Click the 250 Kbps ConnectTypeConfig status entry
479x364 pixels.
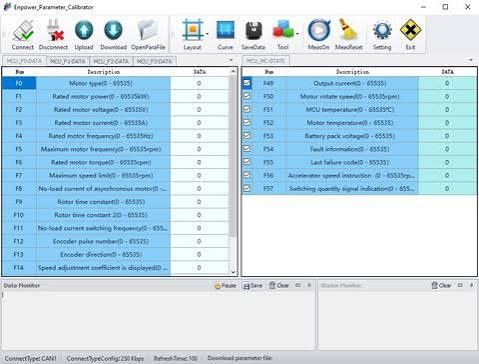coord(105,359)
